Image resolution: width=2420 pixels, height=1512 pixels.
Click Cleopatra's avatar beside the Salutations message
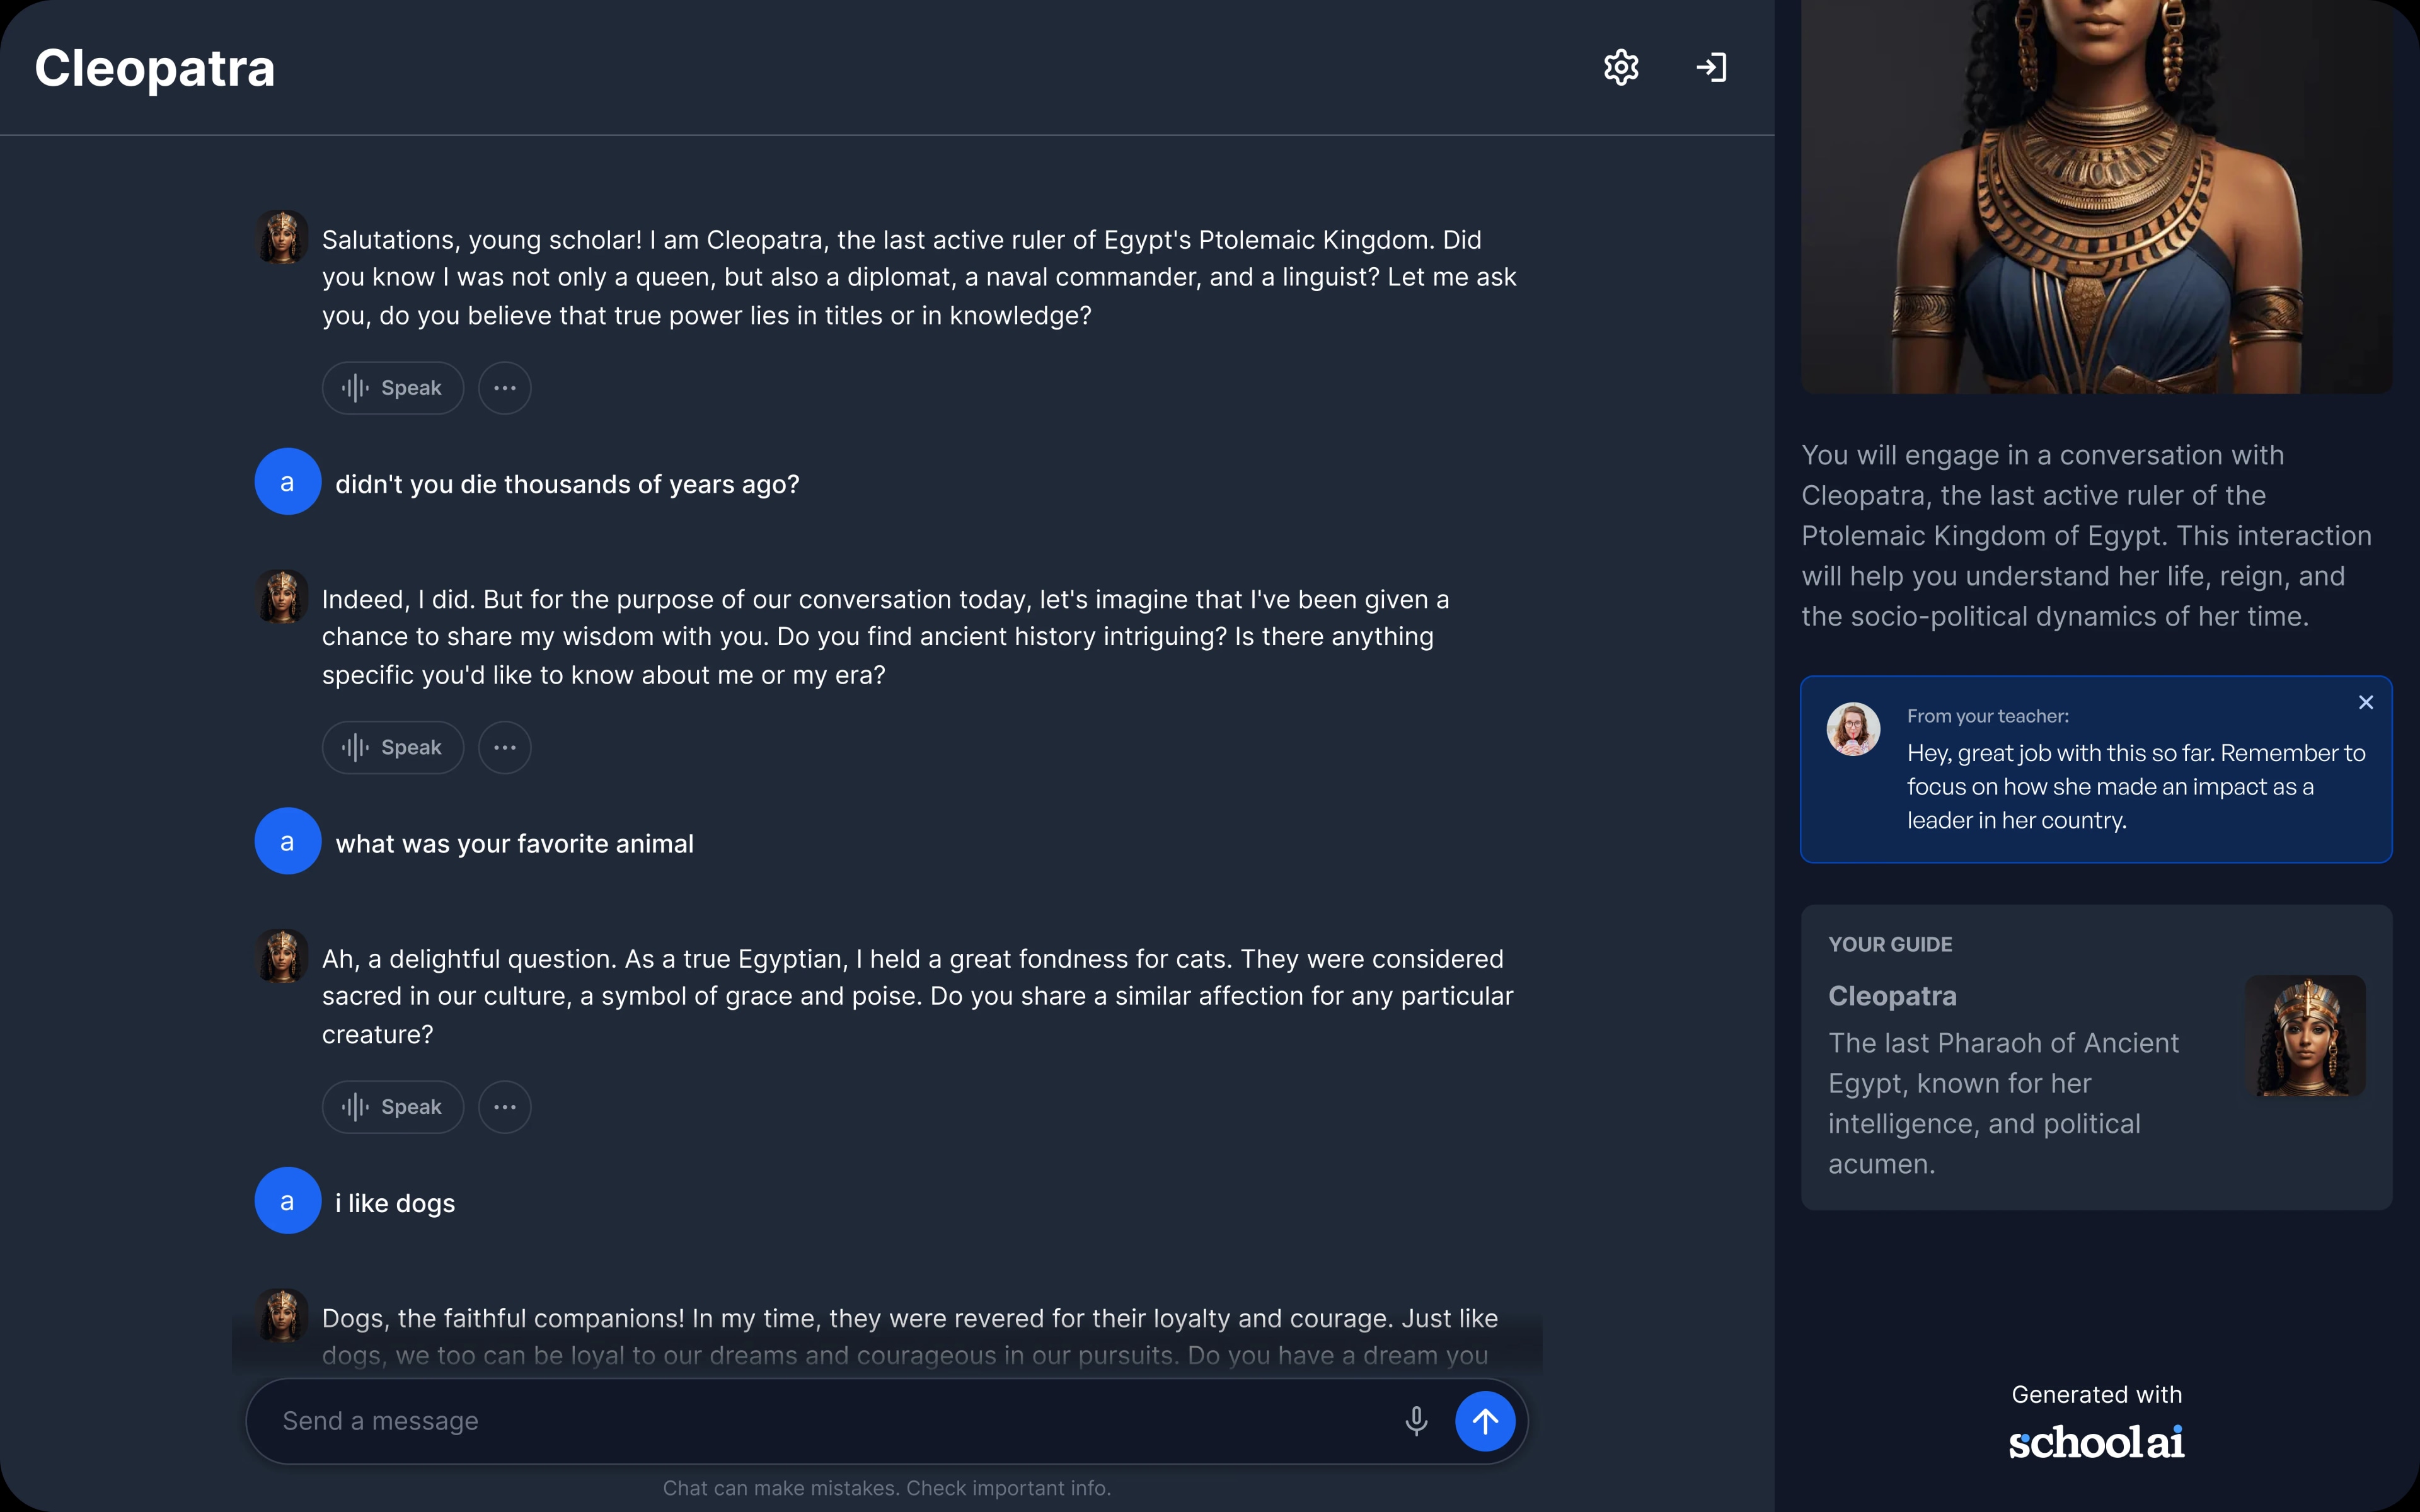282,238
